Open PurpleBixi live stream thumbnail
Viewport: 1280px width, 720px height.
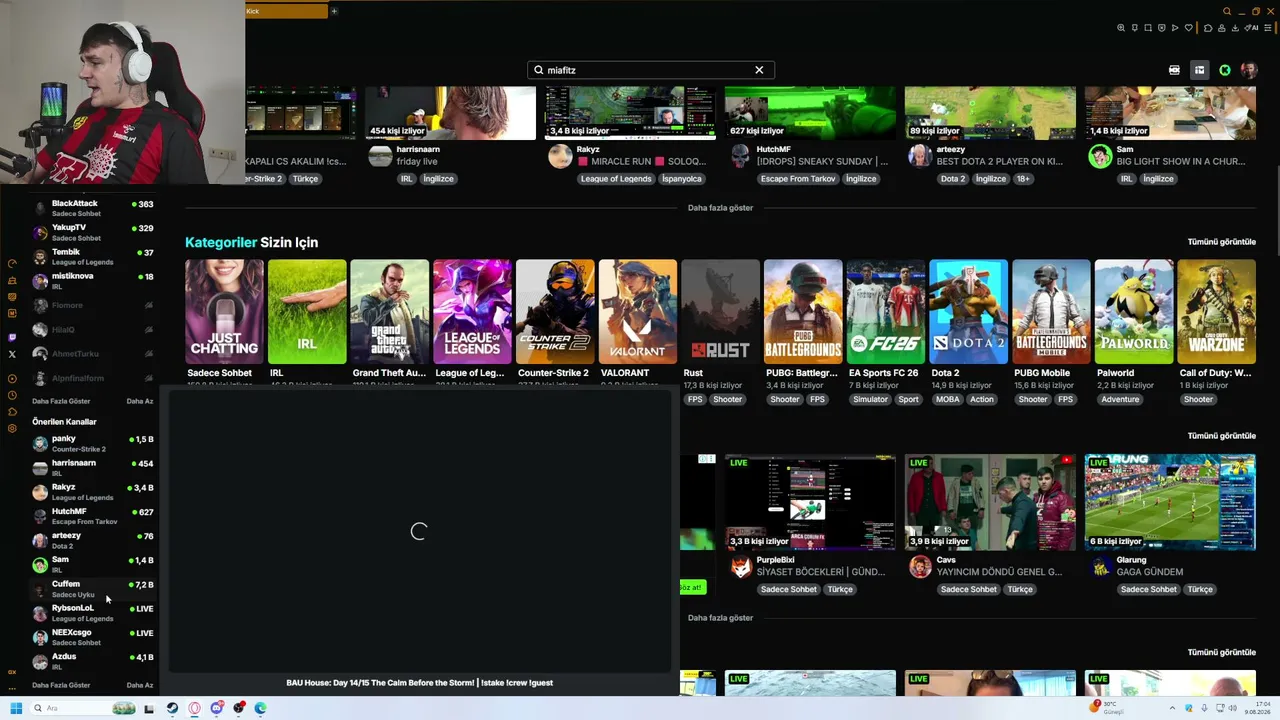click(x=810, y=502)
